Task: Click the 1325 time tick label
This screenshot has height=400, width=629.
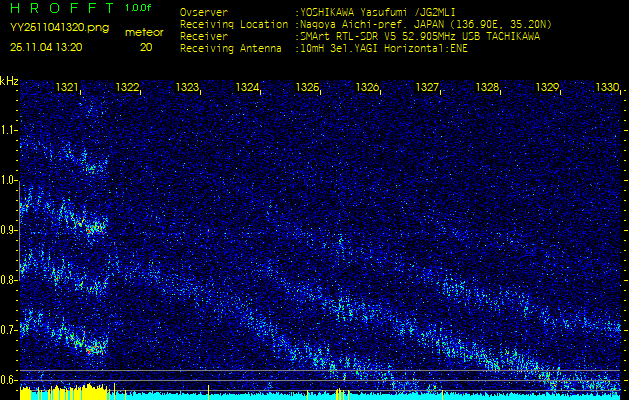Action: [307, 88]
